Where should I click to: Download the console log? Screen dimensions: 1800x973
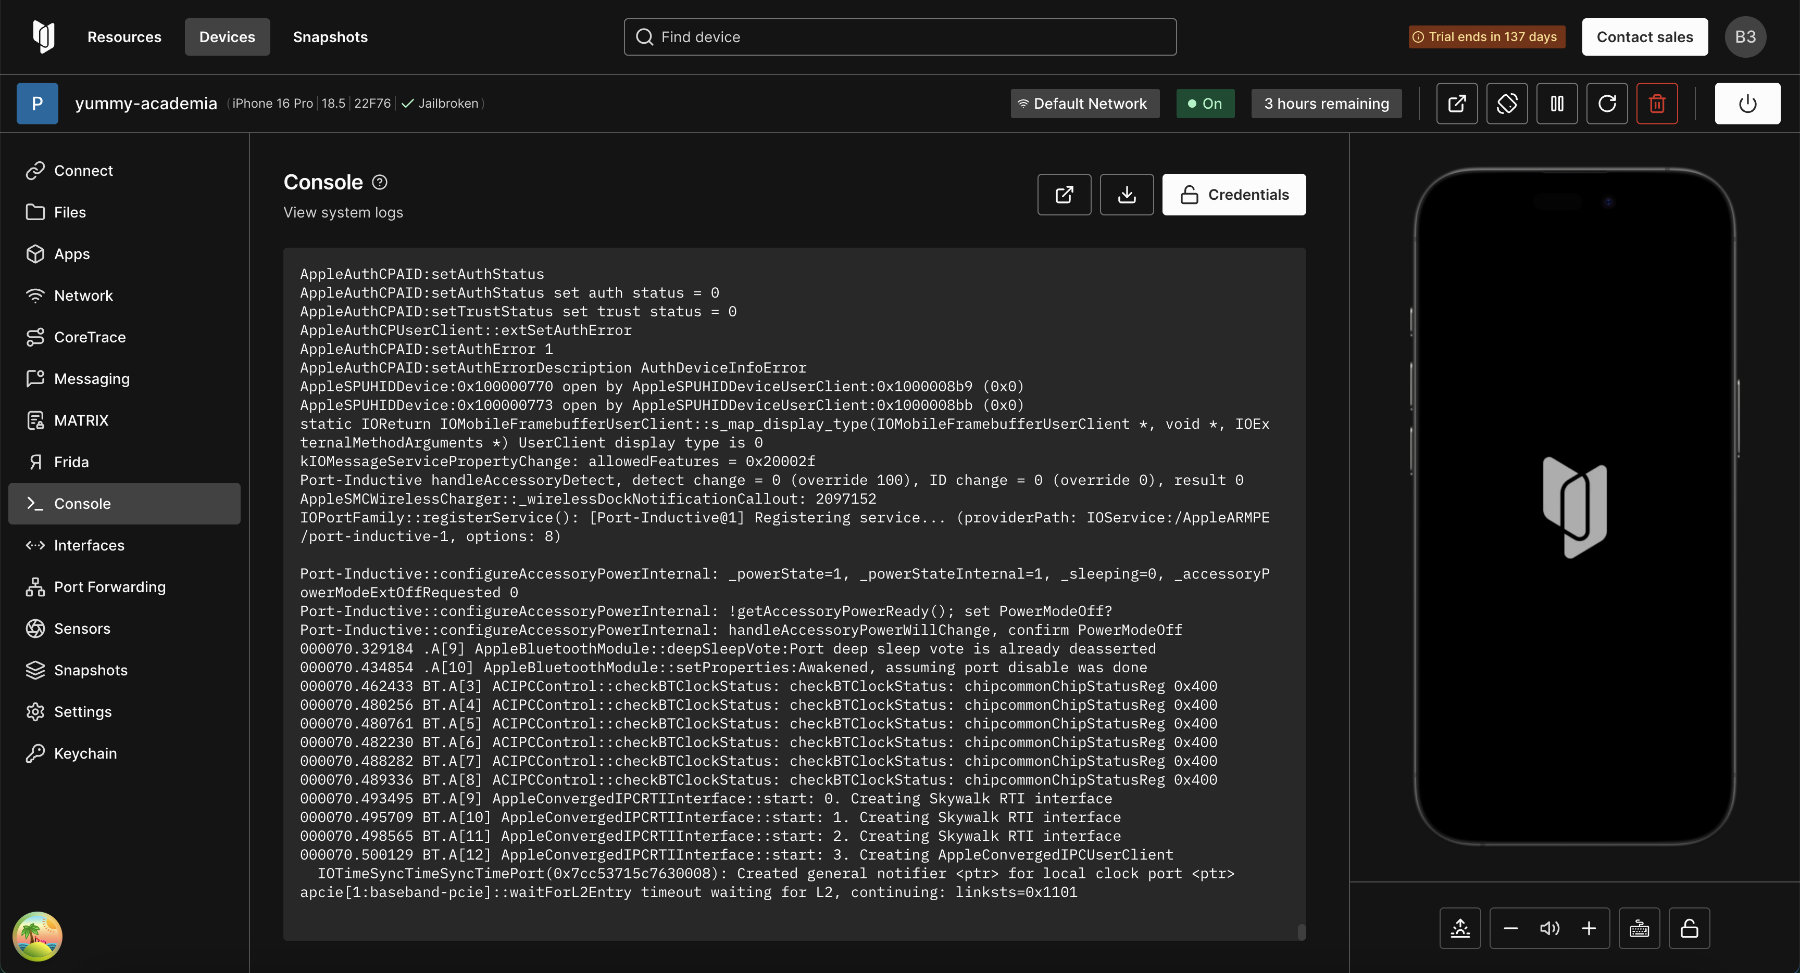(x=1127, y=195)
